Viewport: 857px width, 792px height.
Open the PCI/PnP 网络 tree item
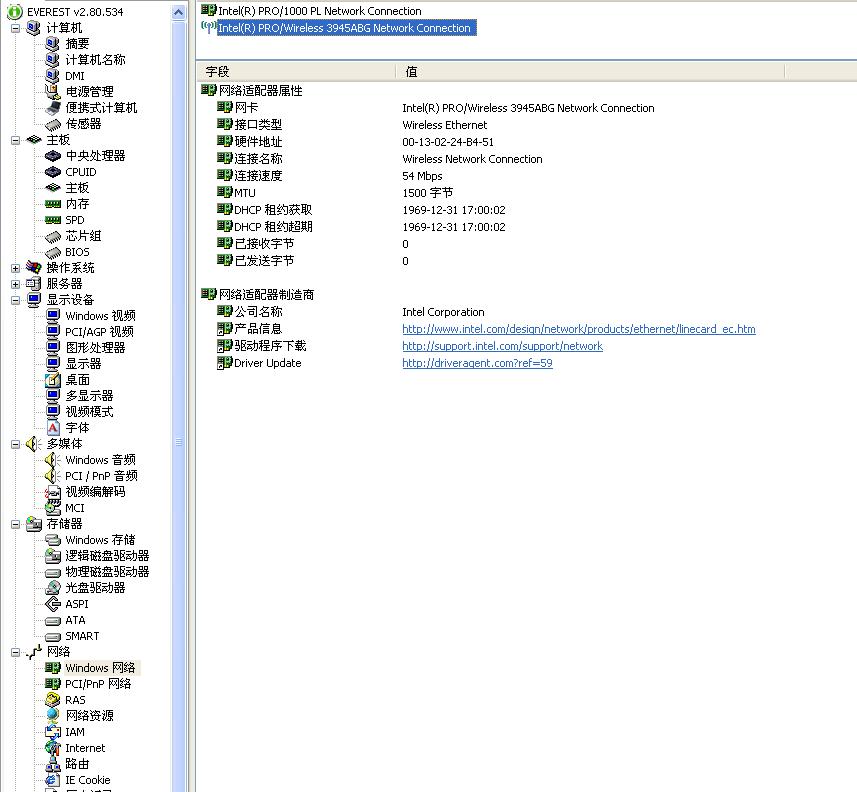tap(98, 684)
